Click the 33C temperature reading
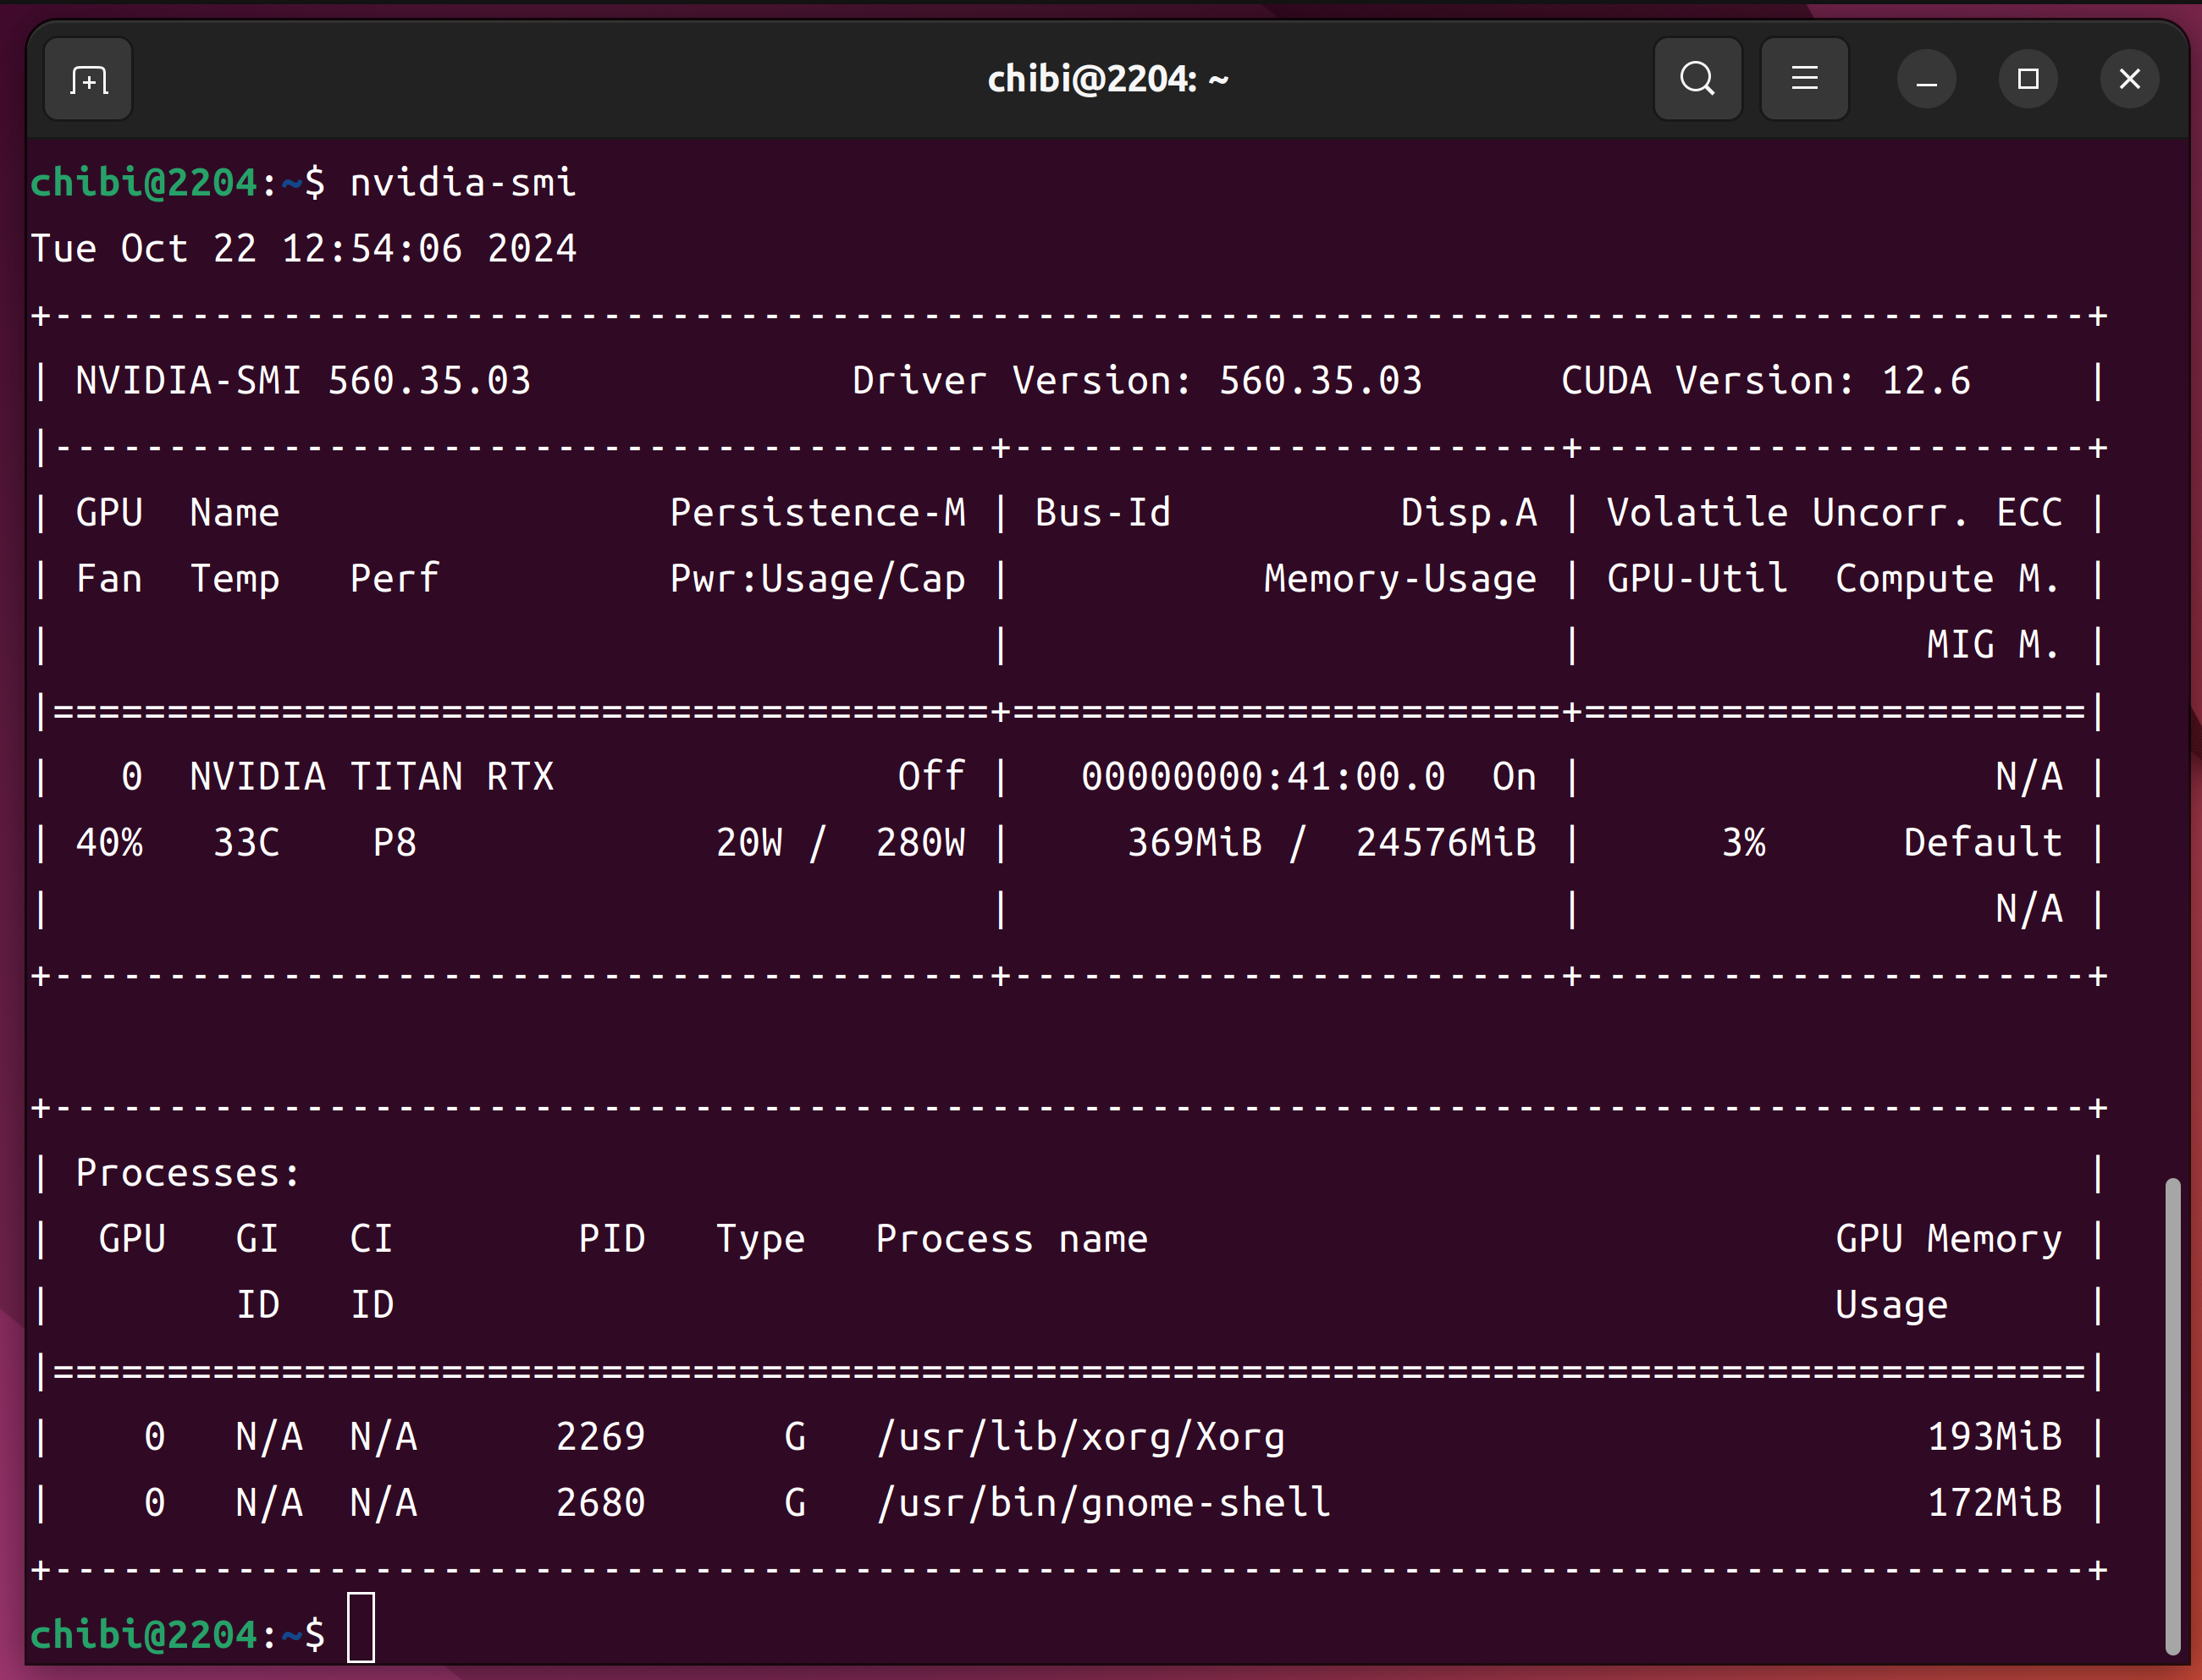Image resolution: width=2202 pixels, height=1680 pixels. click(x=246, y=843)
